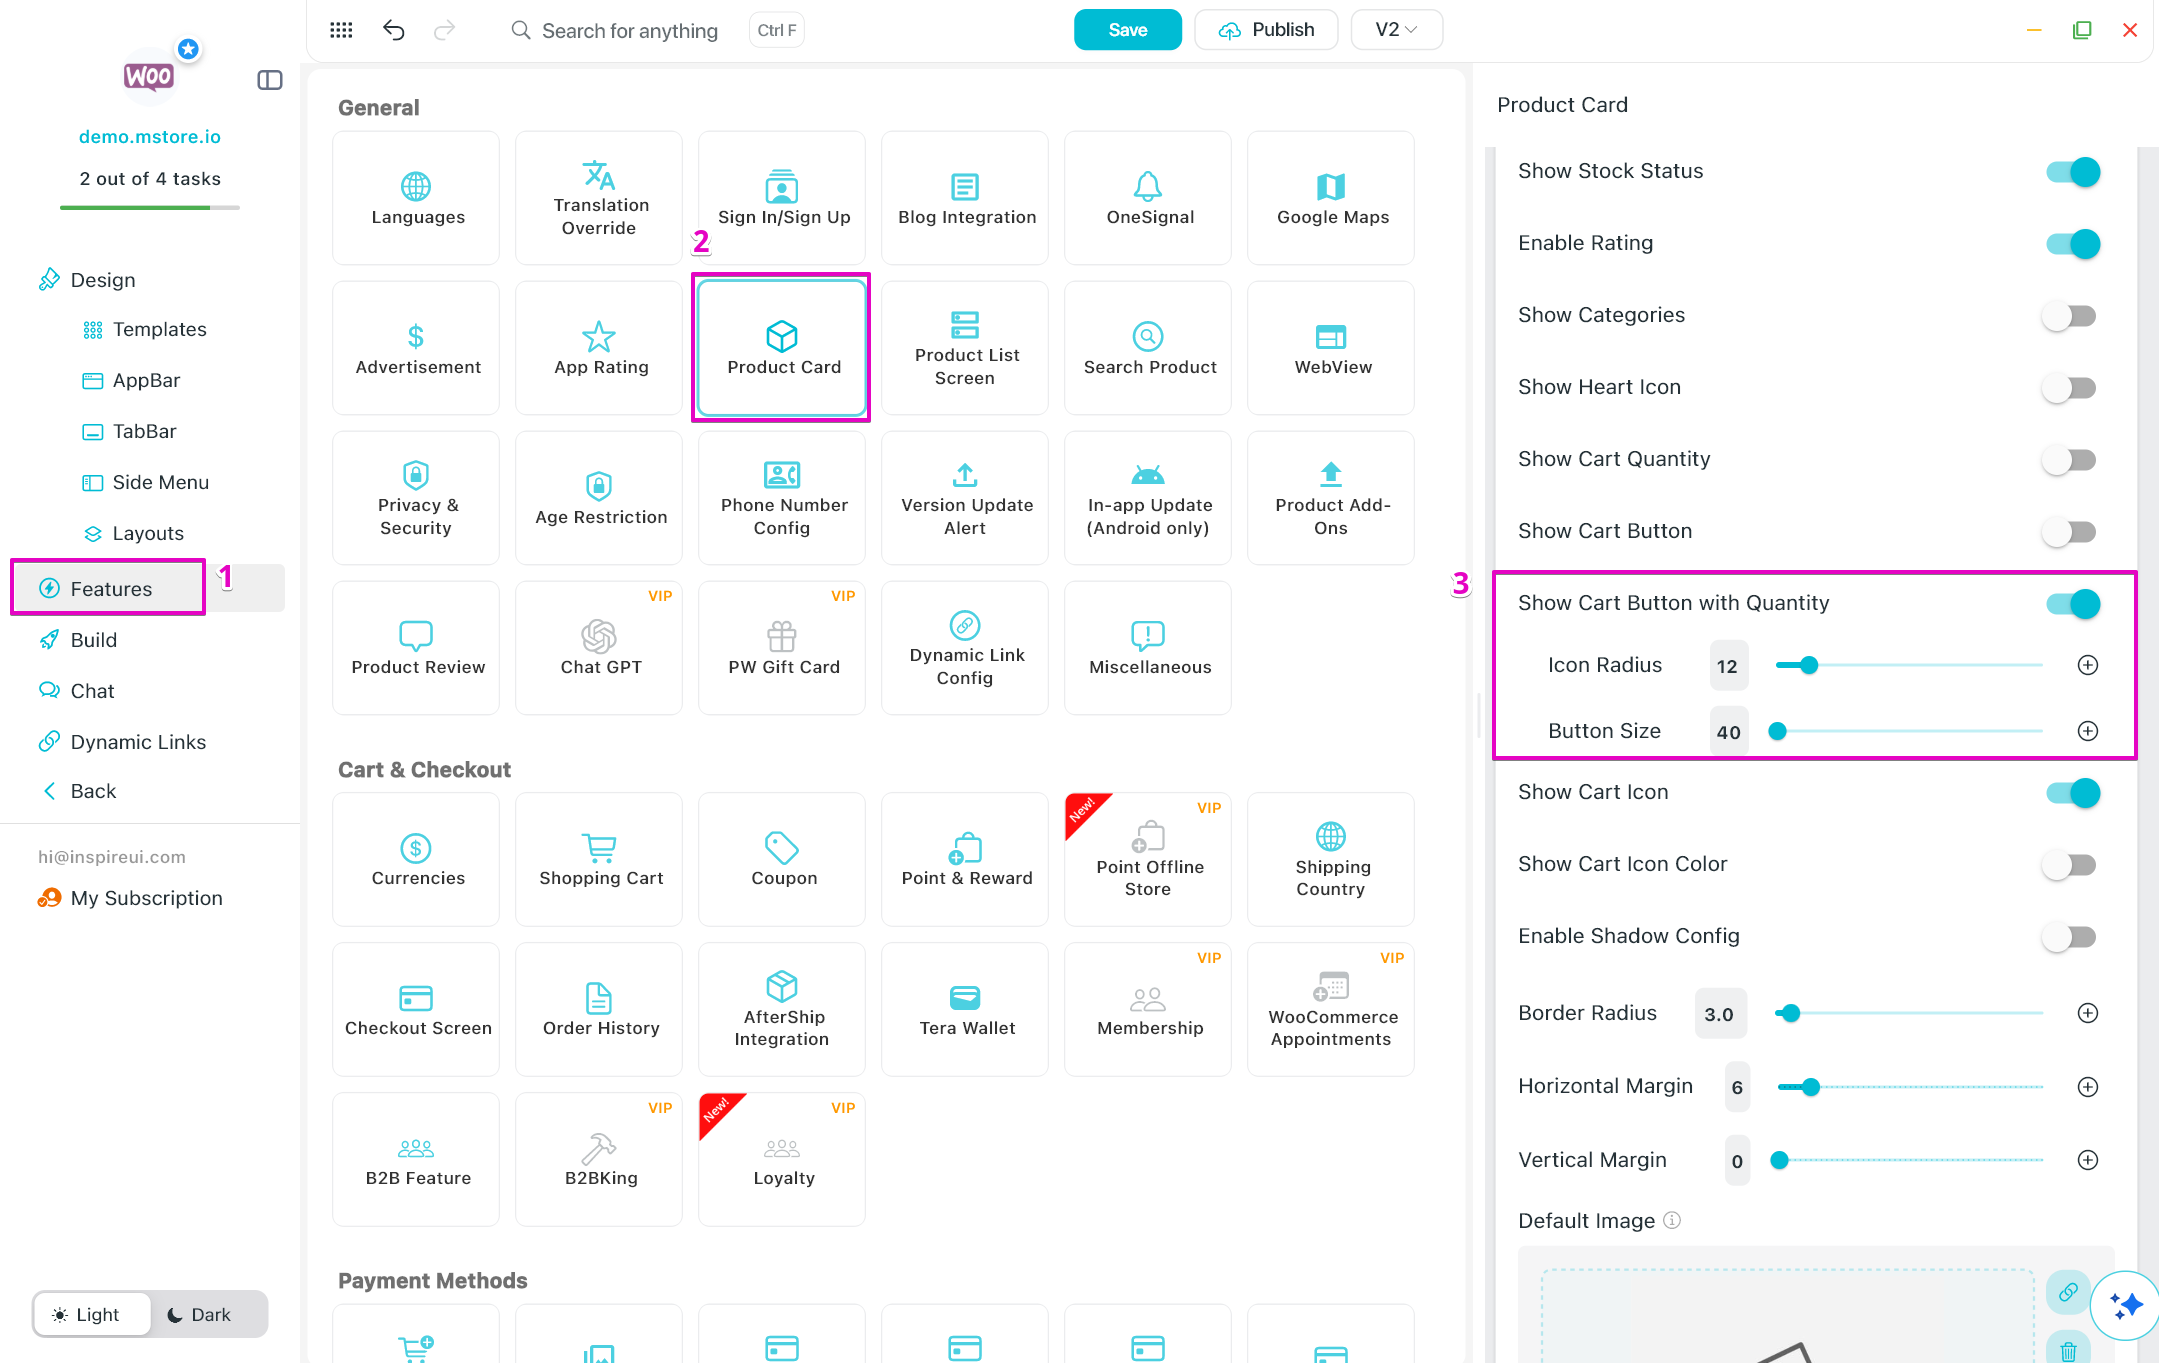The image size is (2159, 1363).
Task: Toggle Show Cart Button with Quantity
Action: click(x=2072, y=604)
